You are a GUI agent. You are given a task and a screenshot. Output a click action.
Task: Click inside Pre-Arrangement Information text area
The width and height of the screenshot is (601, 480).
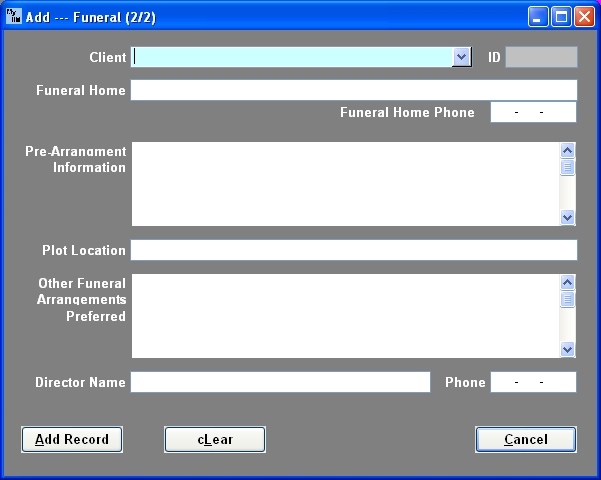coord(345,184)
